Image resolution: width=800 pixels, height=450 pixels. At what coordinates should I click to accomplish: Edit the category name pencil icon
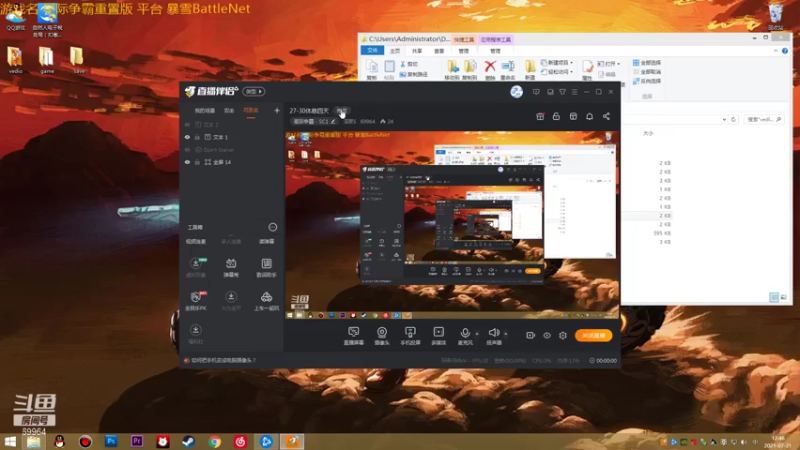pyautogui.click(x=333, y=121)
